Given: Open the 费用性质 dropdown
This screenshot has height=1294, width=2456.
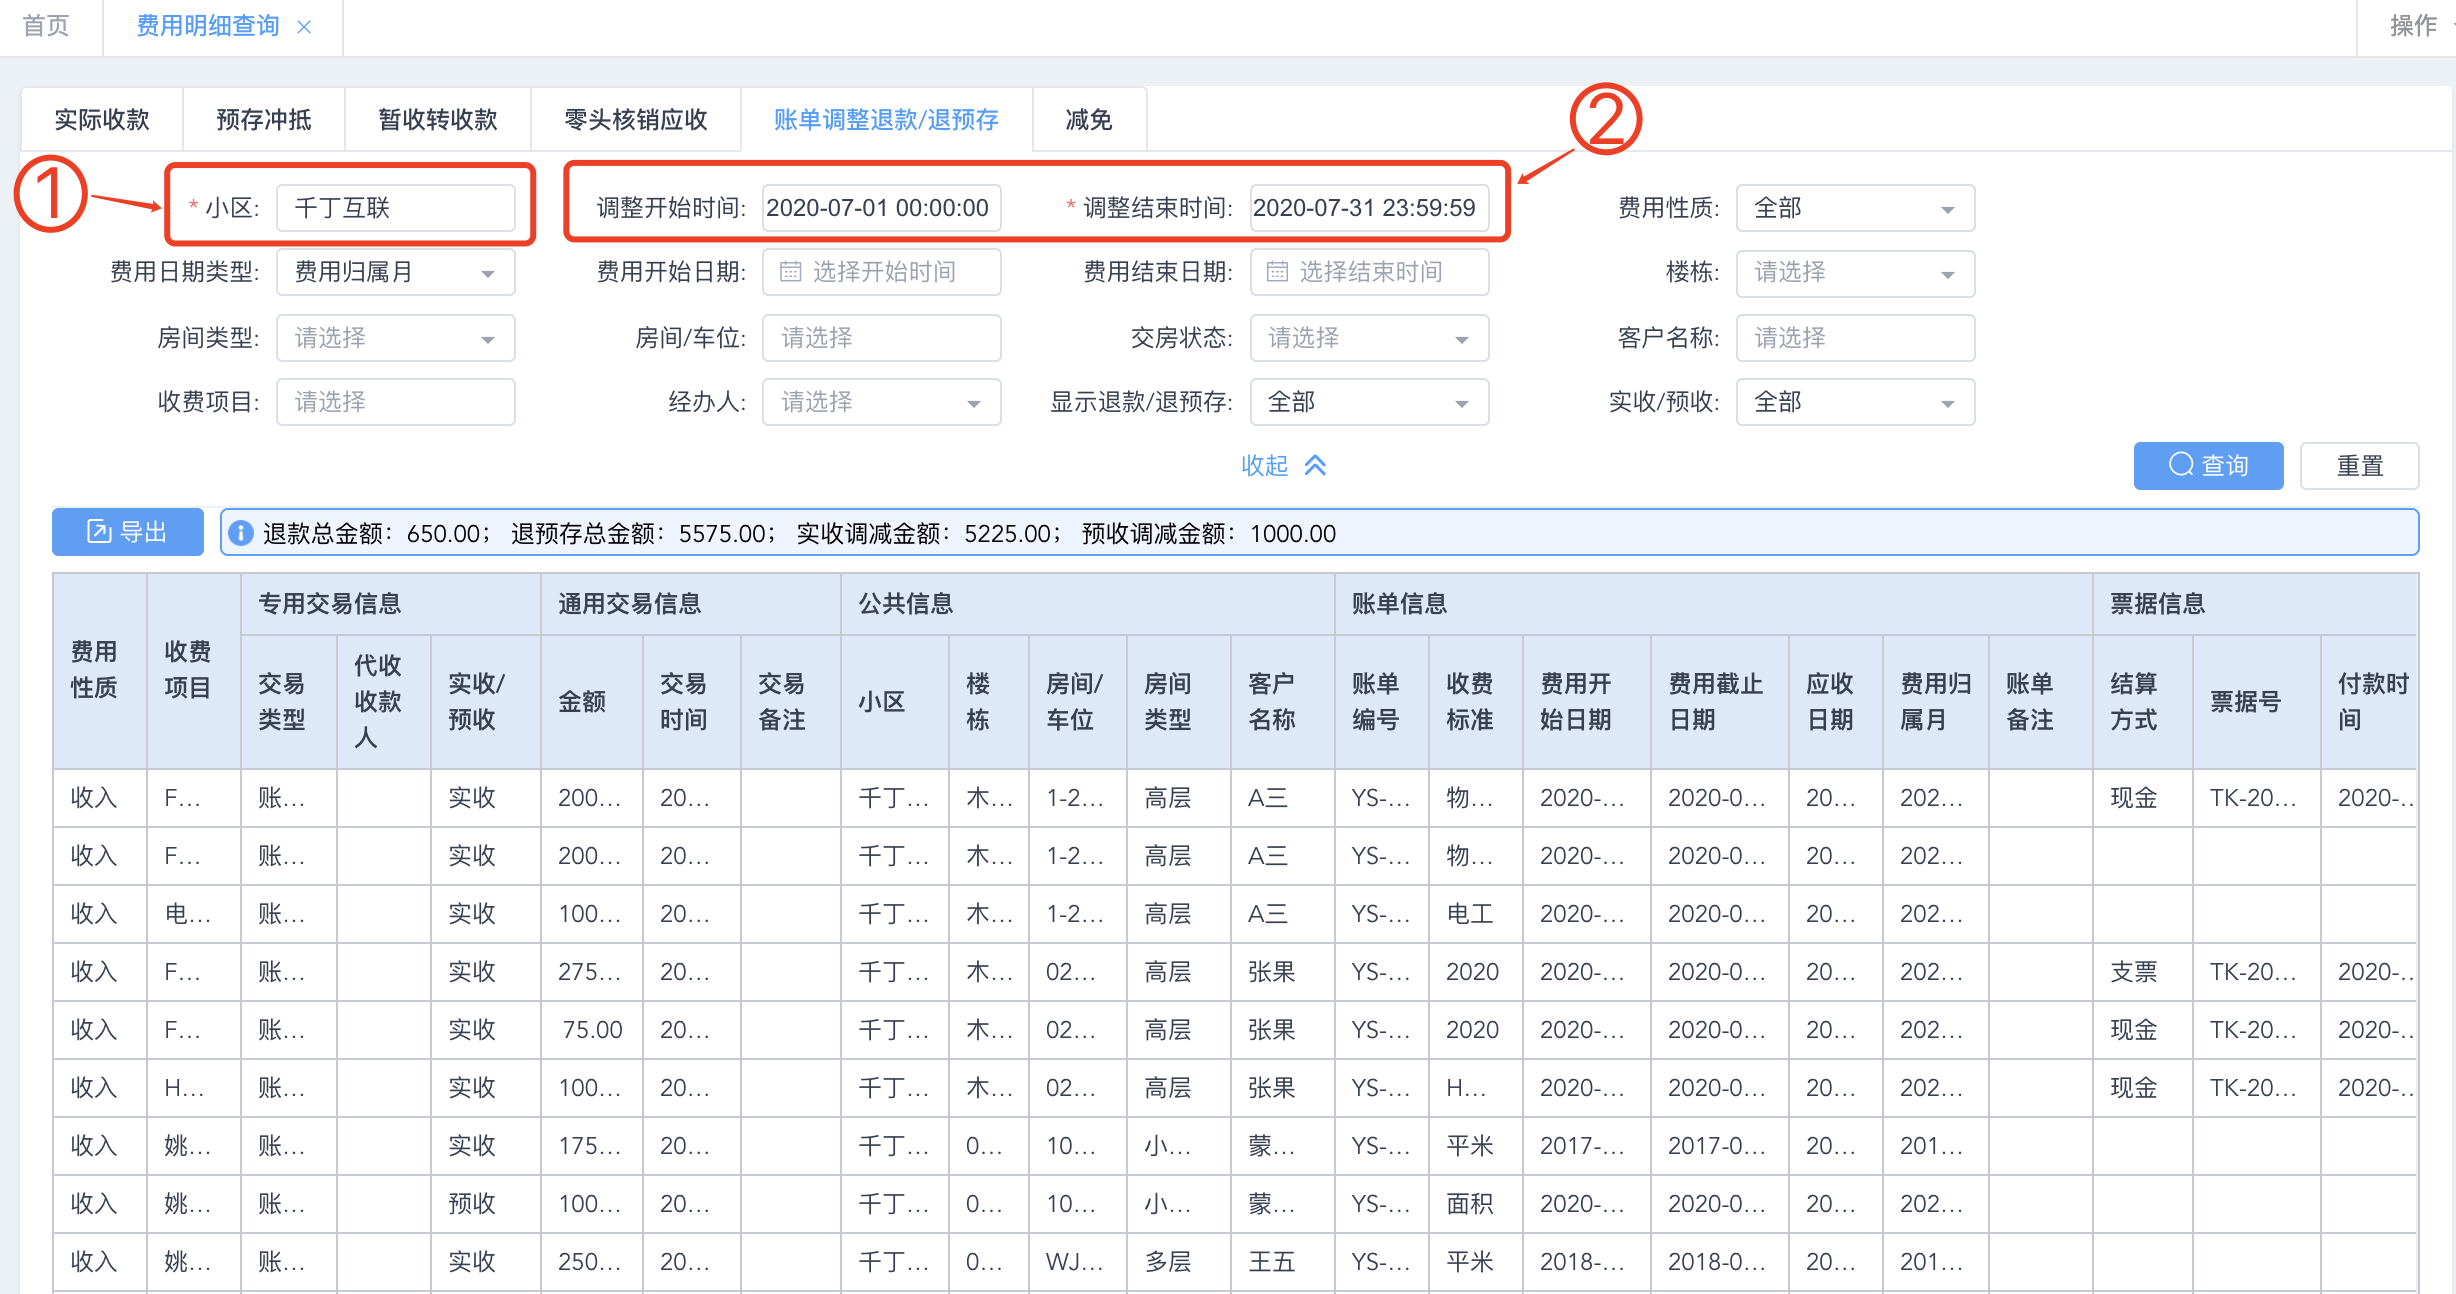Looking at the screenshot, I should [x=1855, y=208].
